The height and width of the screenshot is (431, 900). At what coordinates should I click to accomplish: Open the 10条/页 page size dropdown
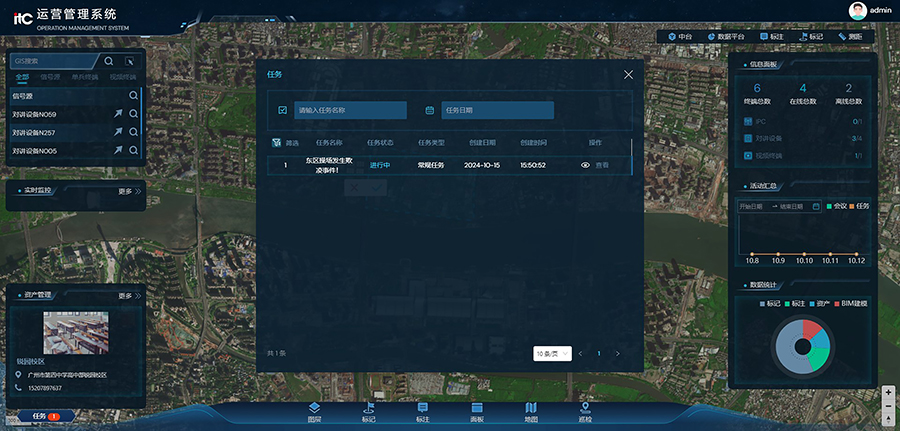coord(551,353)
